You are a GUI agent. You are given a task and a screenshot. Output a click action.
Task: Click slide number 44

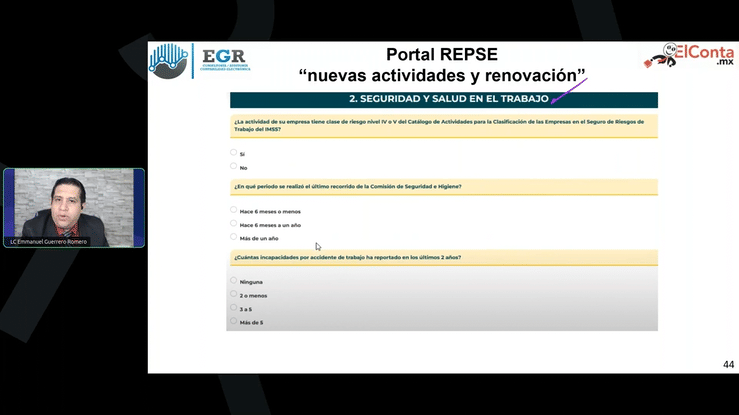click(x=728, y=365)
